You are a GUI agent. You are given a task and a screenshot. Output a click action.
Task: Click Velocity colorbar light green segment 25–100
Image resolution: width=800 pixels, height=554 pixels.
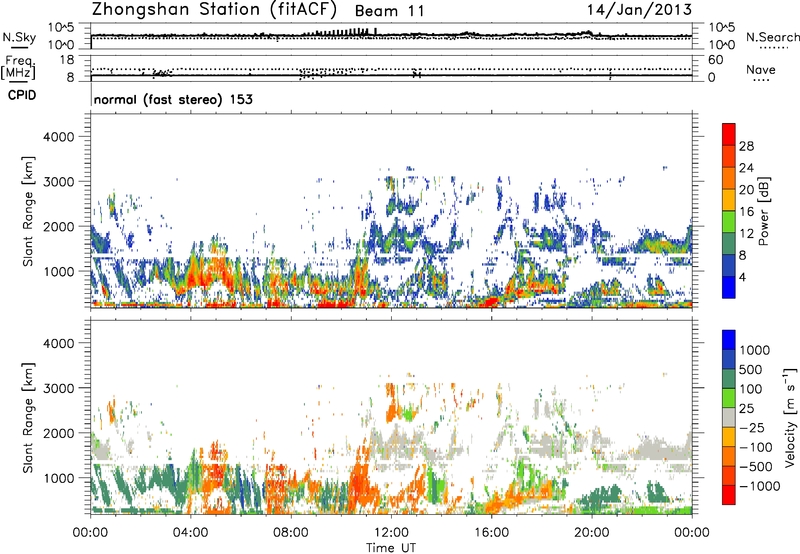tap(729, 398)
